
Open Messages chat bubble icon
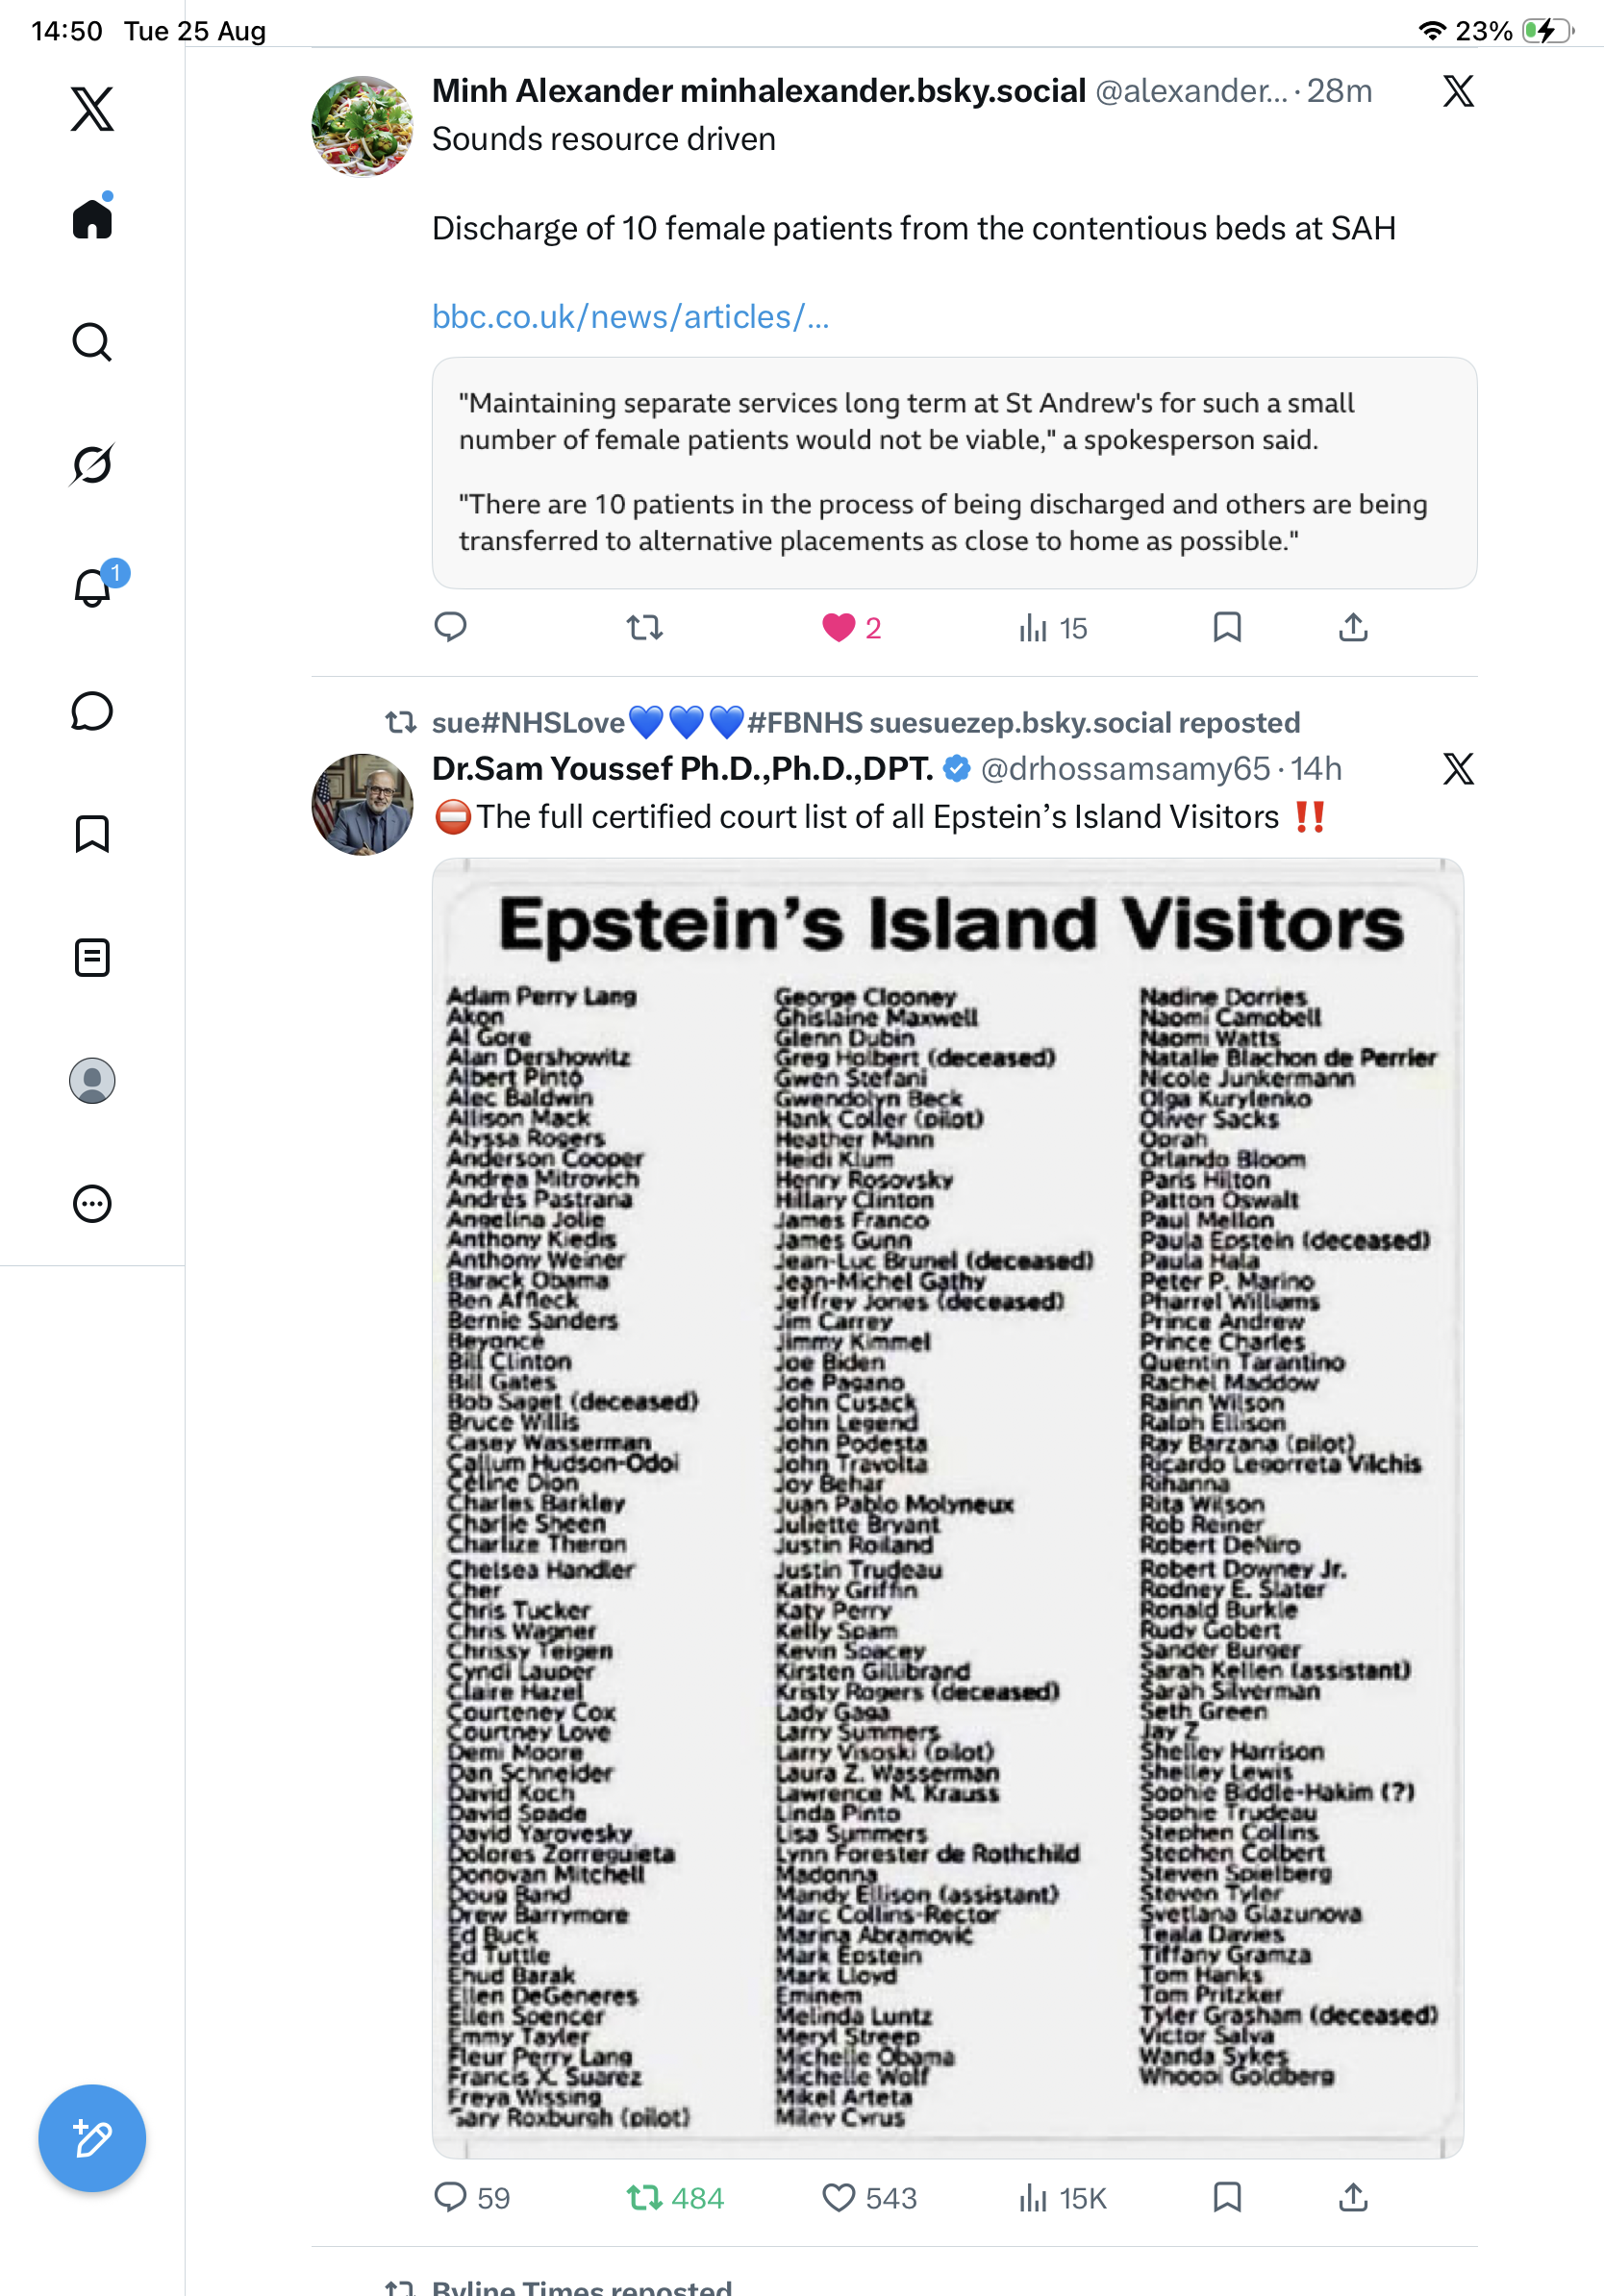coord(92,711)
